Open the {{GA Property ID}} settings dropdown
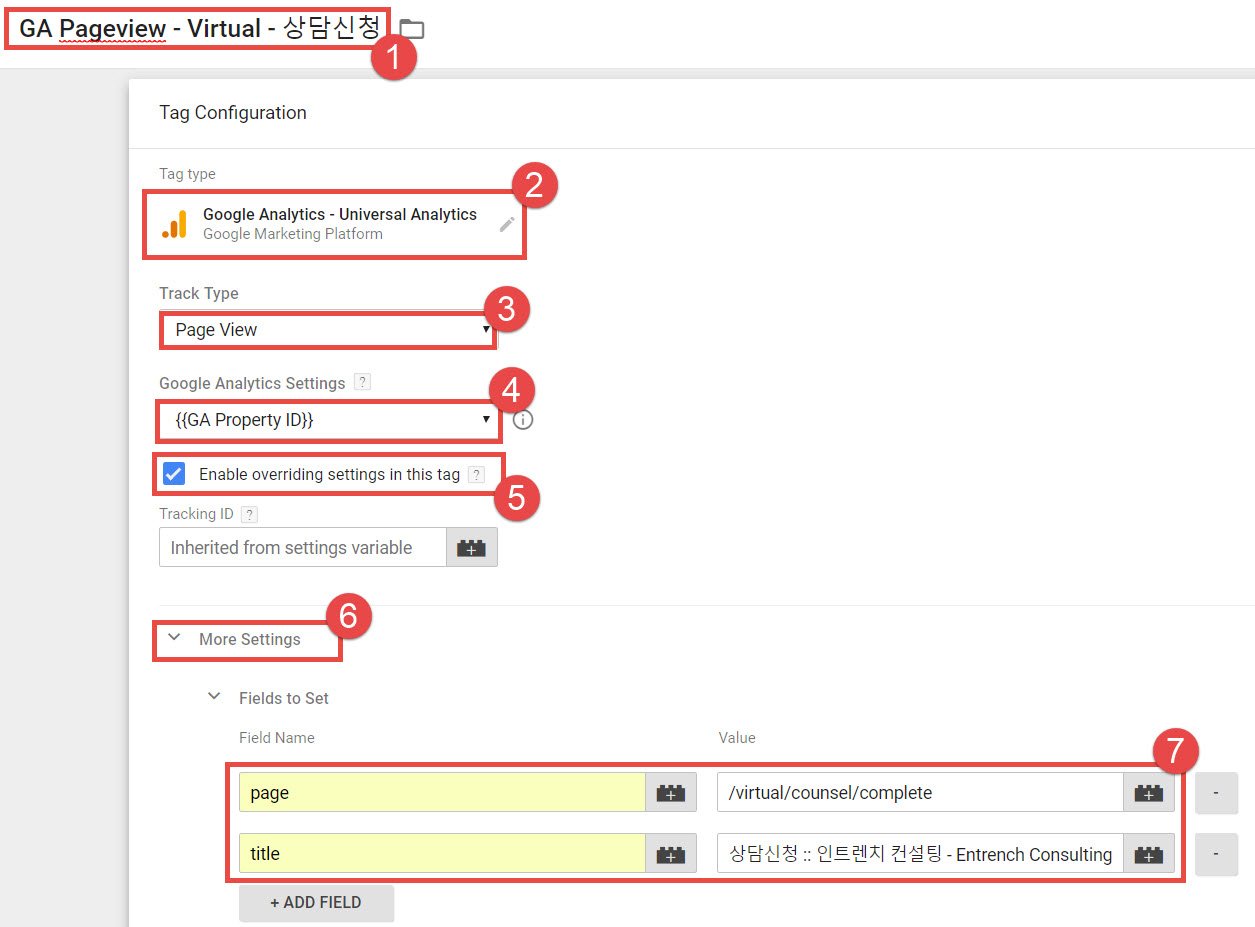Screen dimensions: 1255x927 tap(328, 420)
